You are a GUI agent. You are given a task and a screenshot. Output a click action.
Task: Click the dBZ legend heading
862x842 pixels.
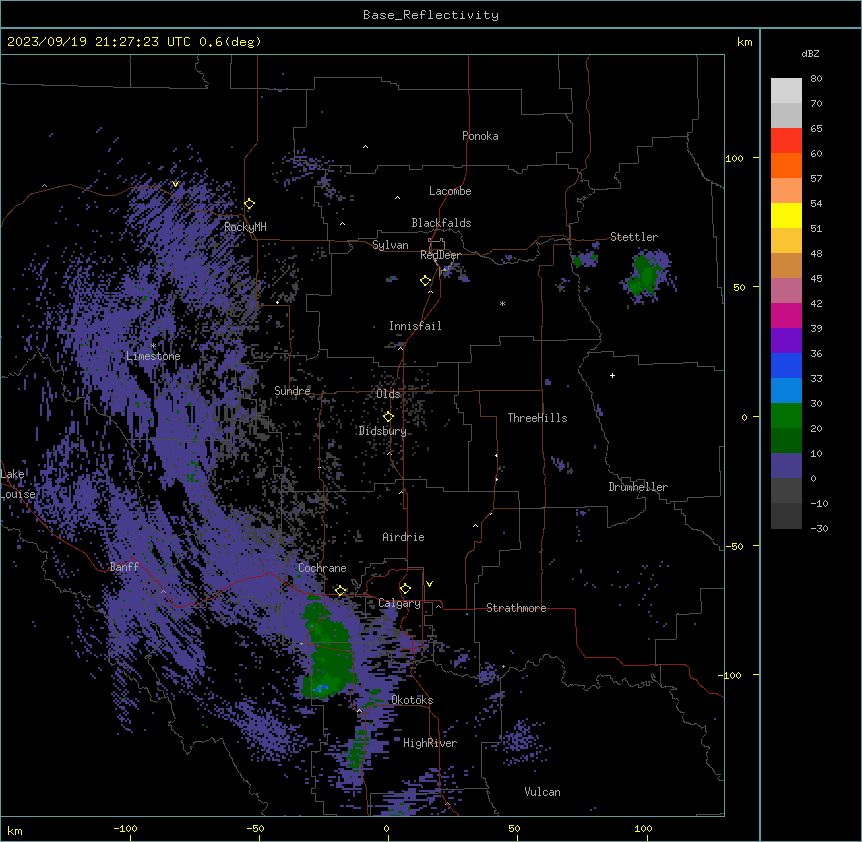[810, 54]
